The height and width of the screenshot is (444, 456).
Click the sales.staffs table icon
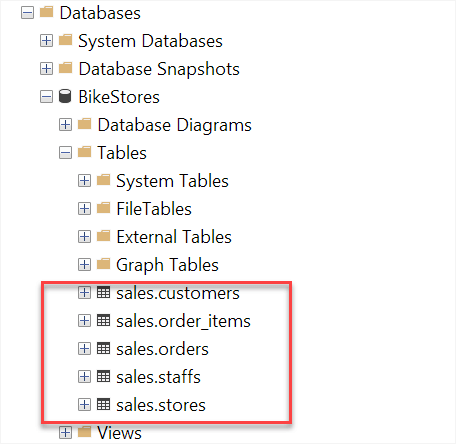click(103, 377)
